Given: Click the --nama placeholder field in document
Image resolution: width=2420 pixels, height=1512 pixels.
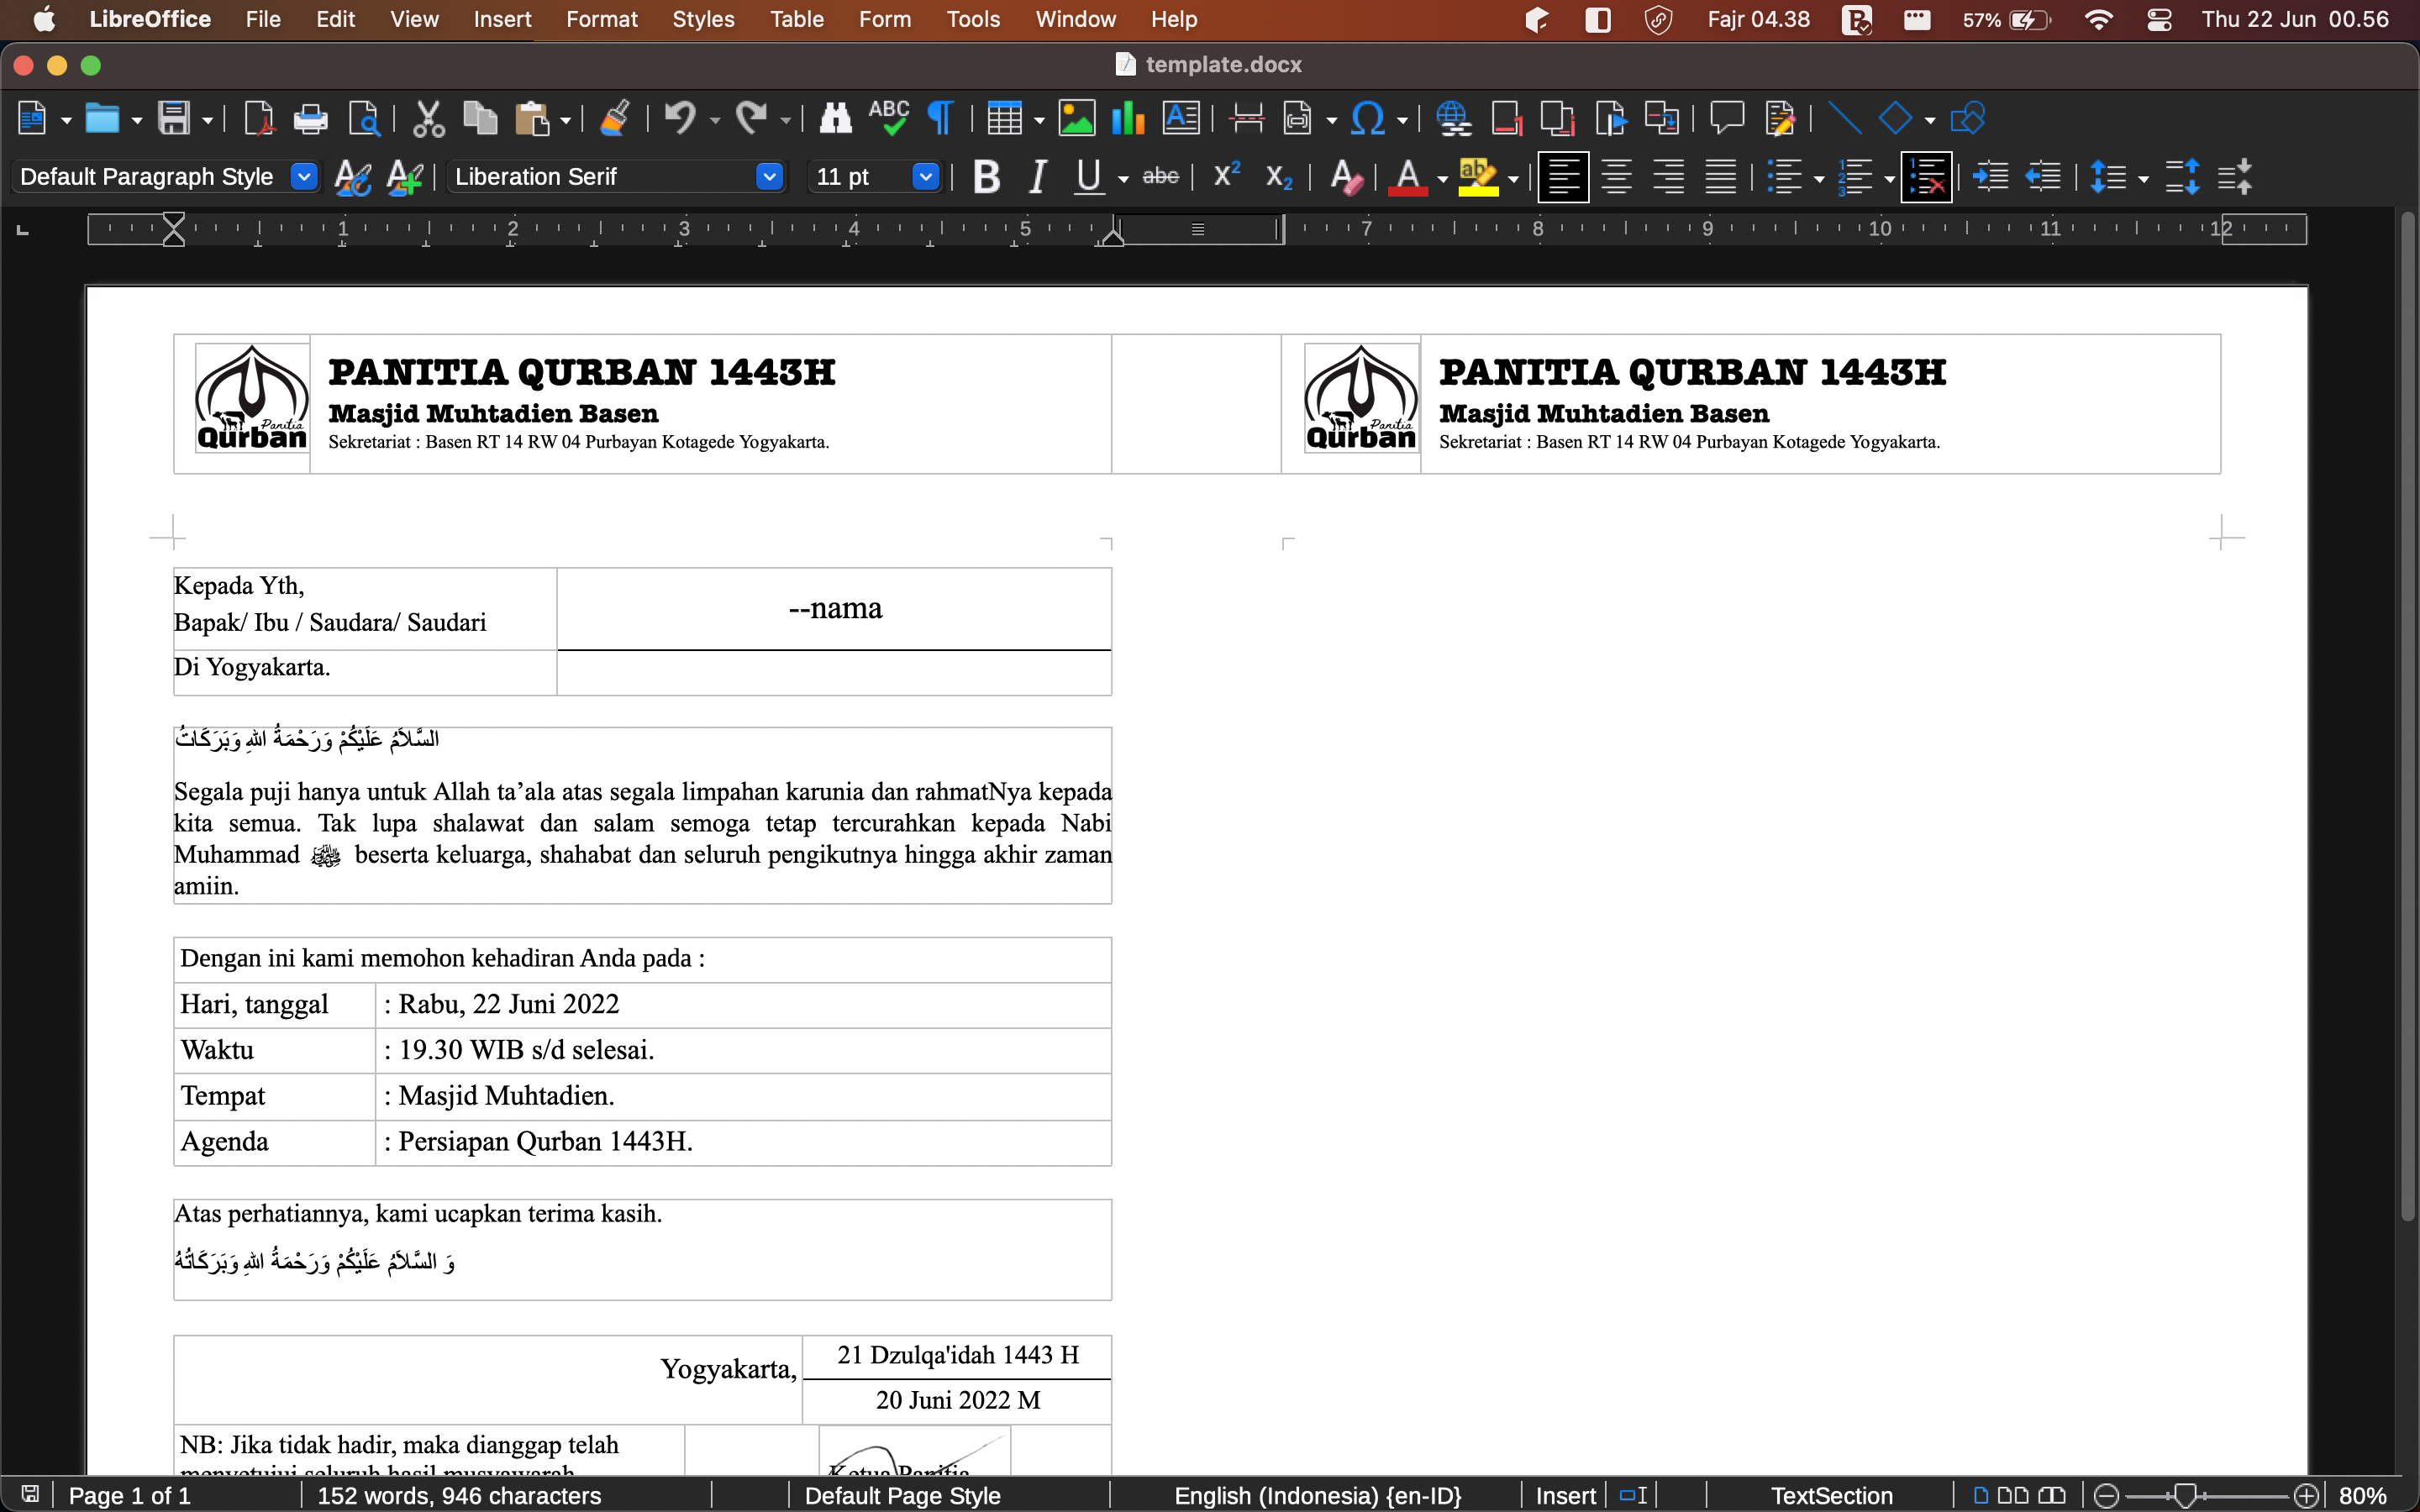Looking at the screenshot, I should [x=835, y=608].
